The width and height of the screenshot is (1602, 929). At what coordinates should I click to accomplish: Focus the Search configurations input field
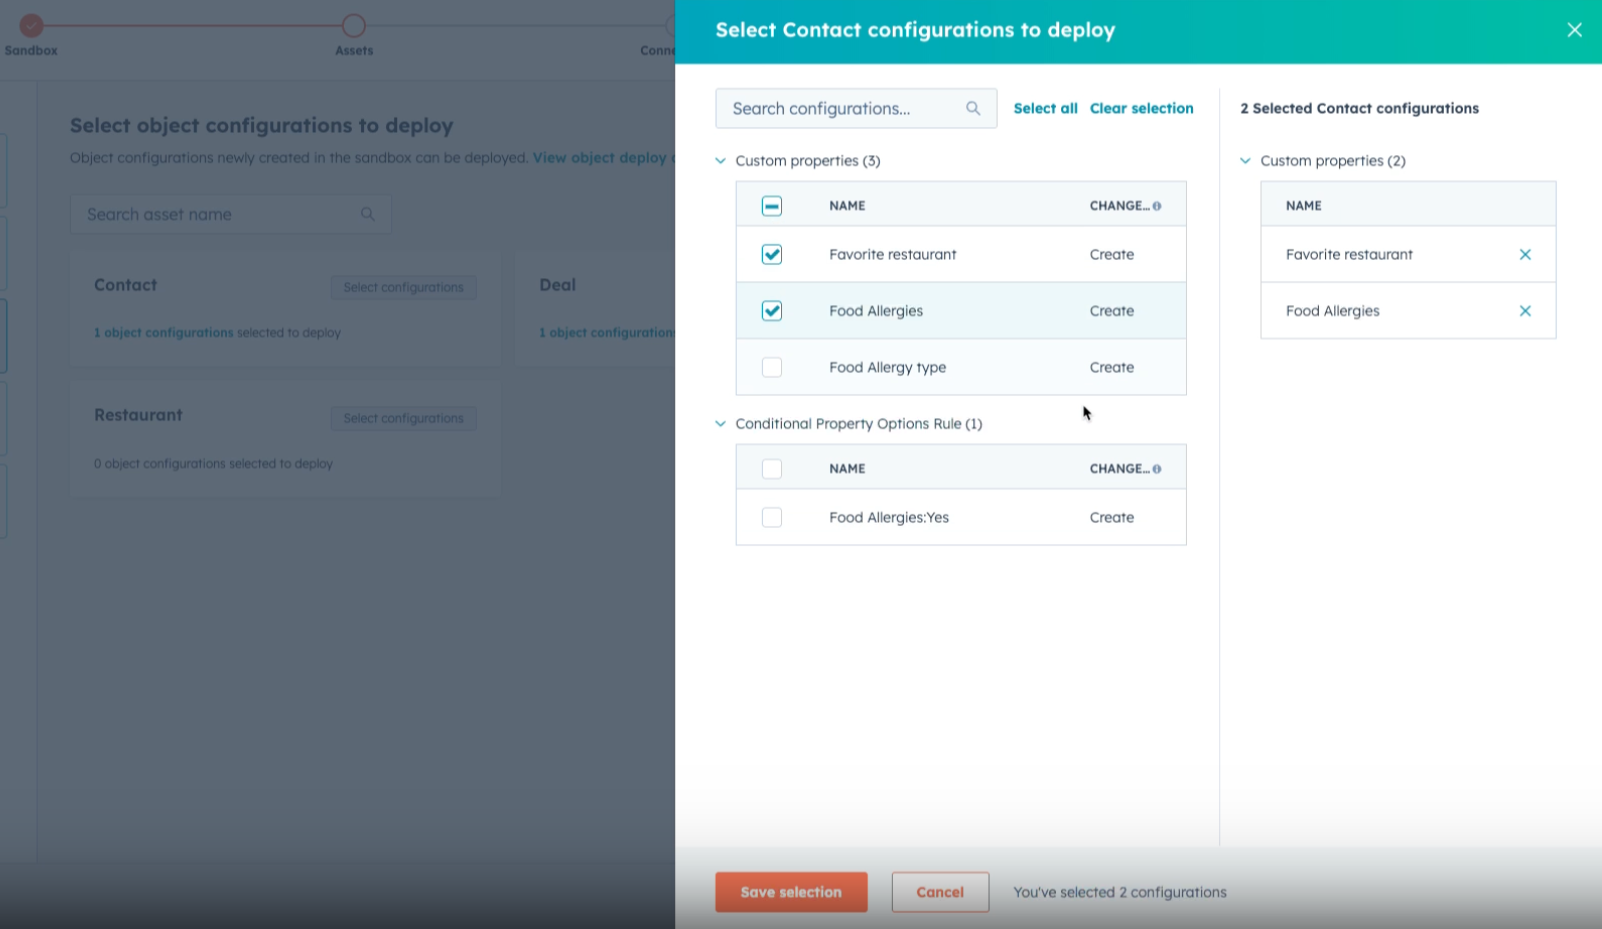(840, 109)
